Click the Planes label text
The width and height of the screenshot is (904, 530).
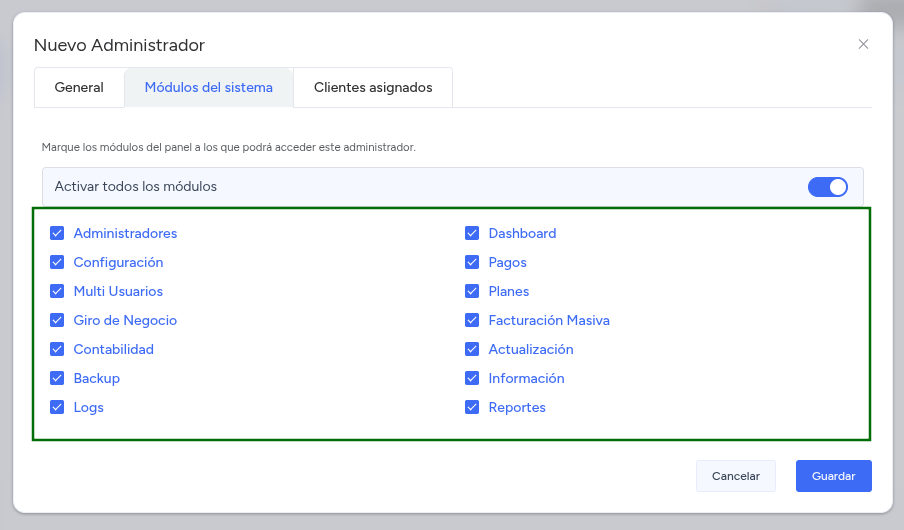(509, 291)
